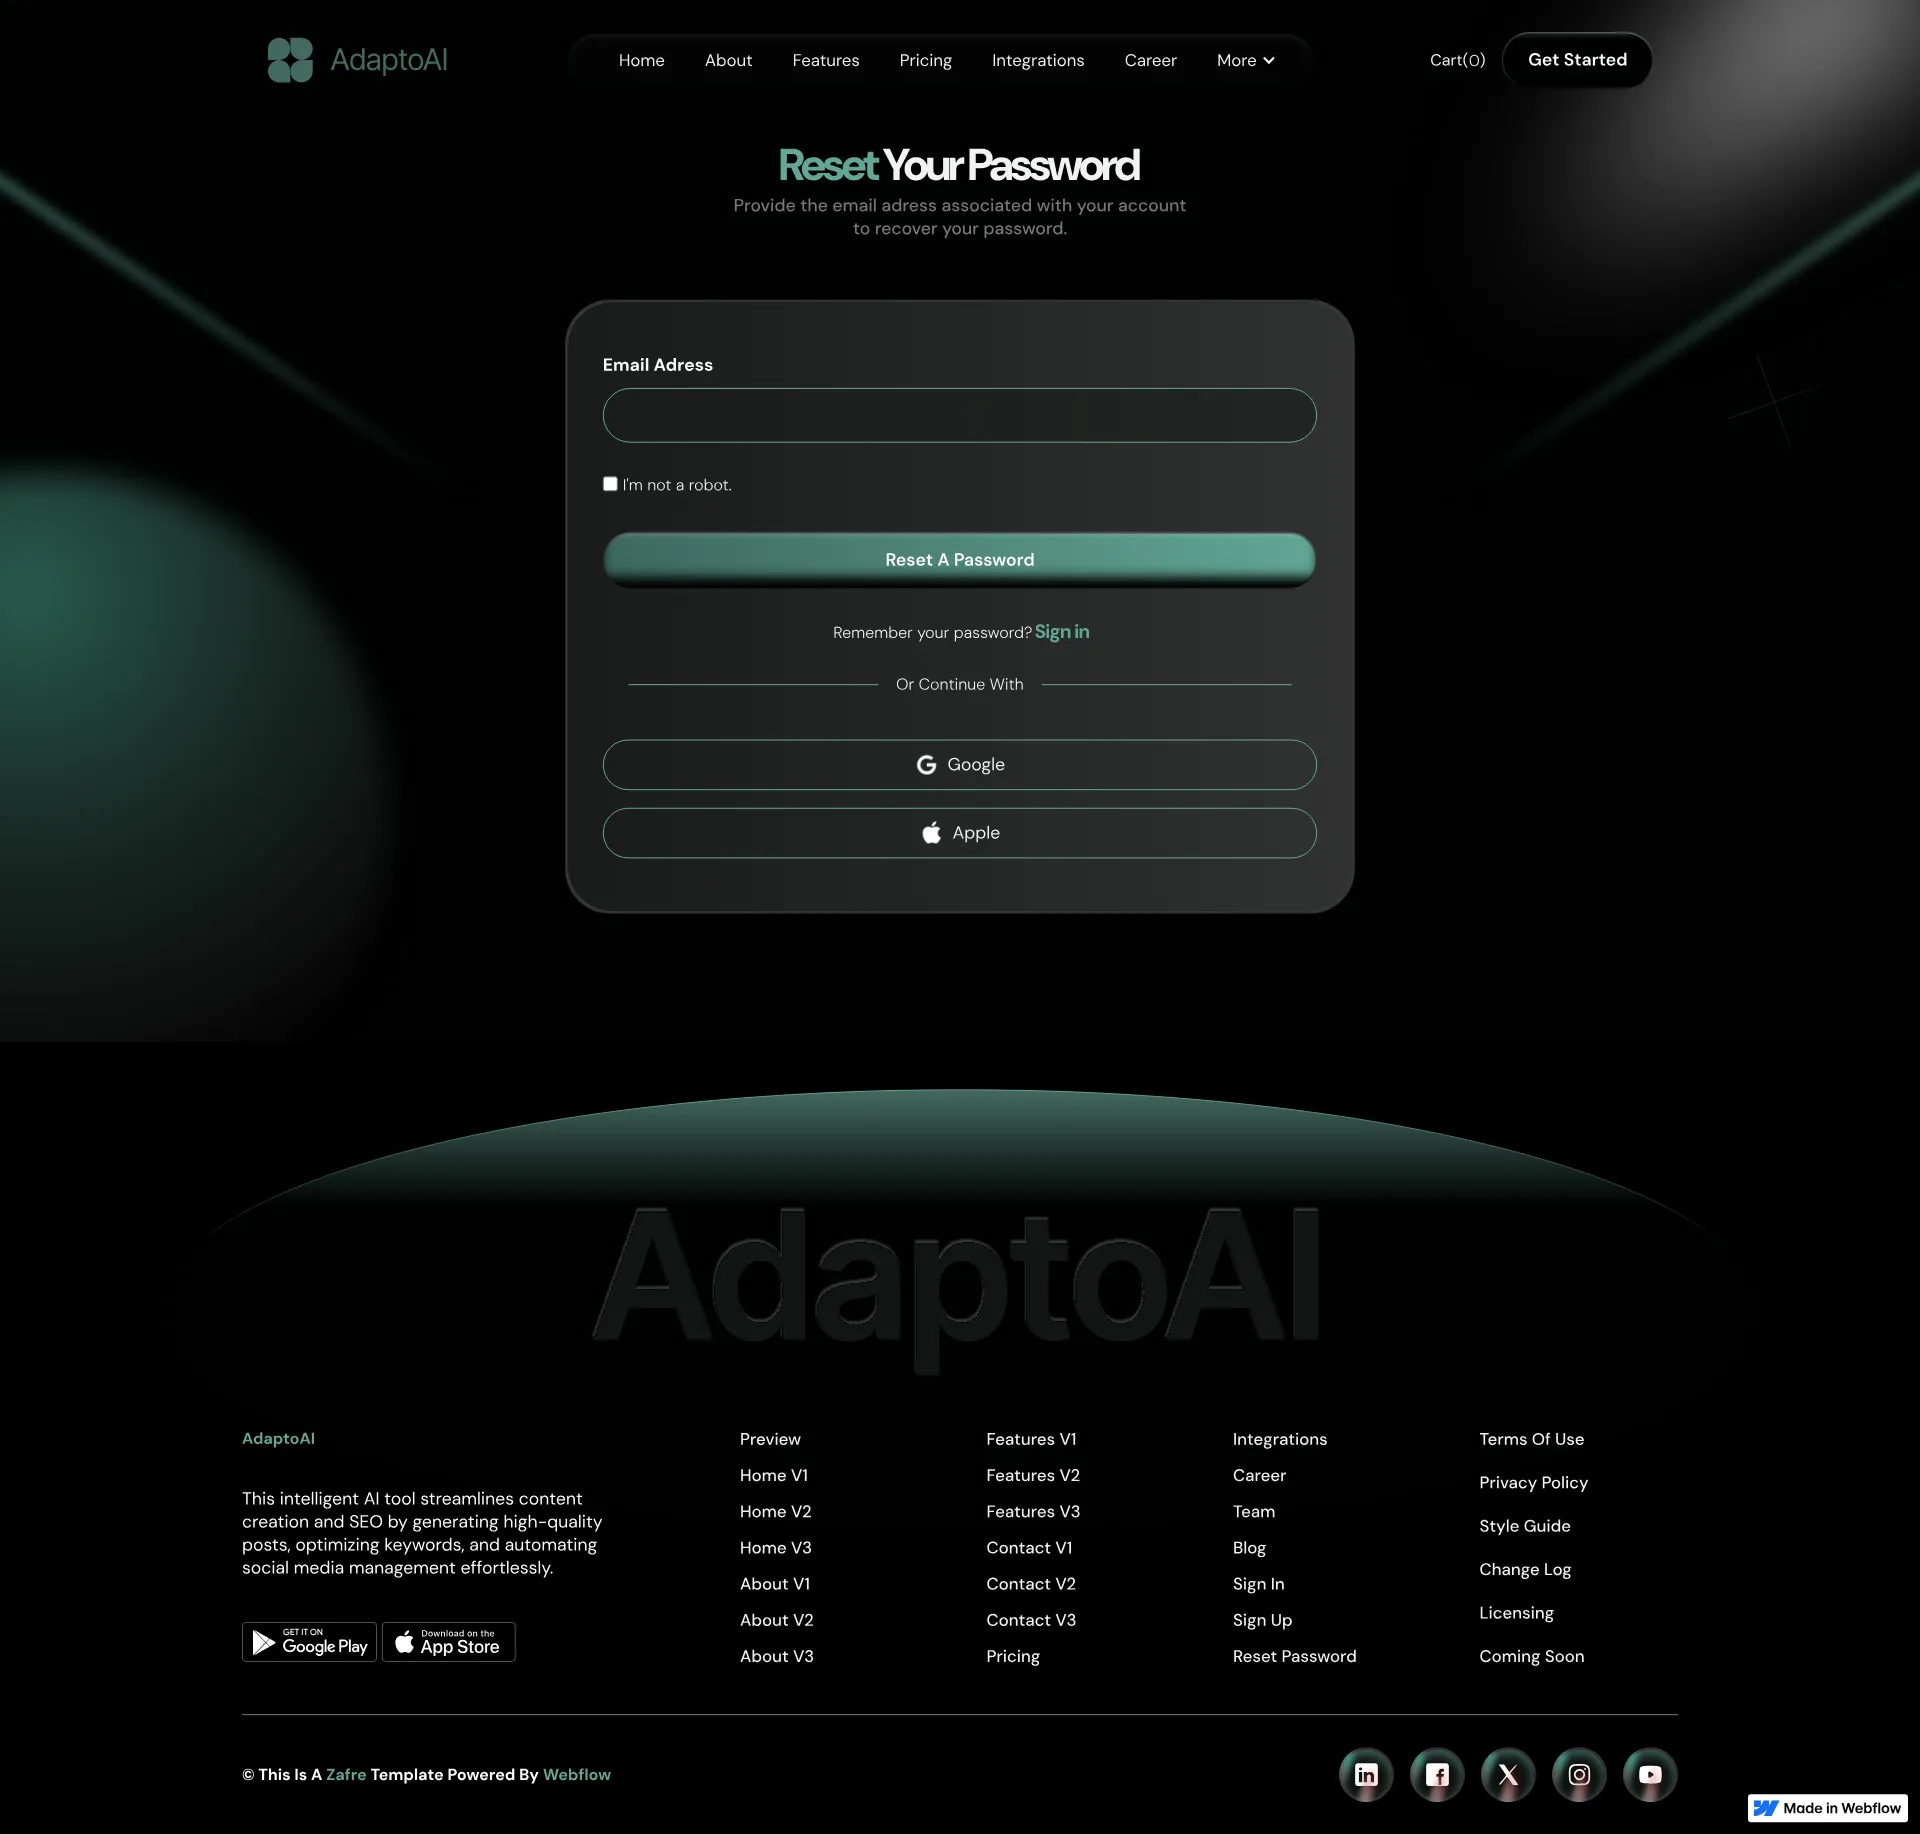
Task: Open Reset Password footer link
Action: click(x=1294, y=1656)
